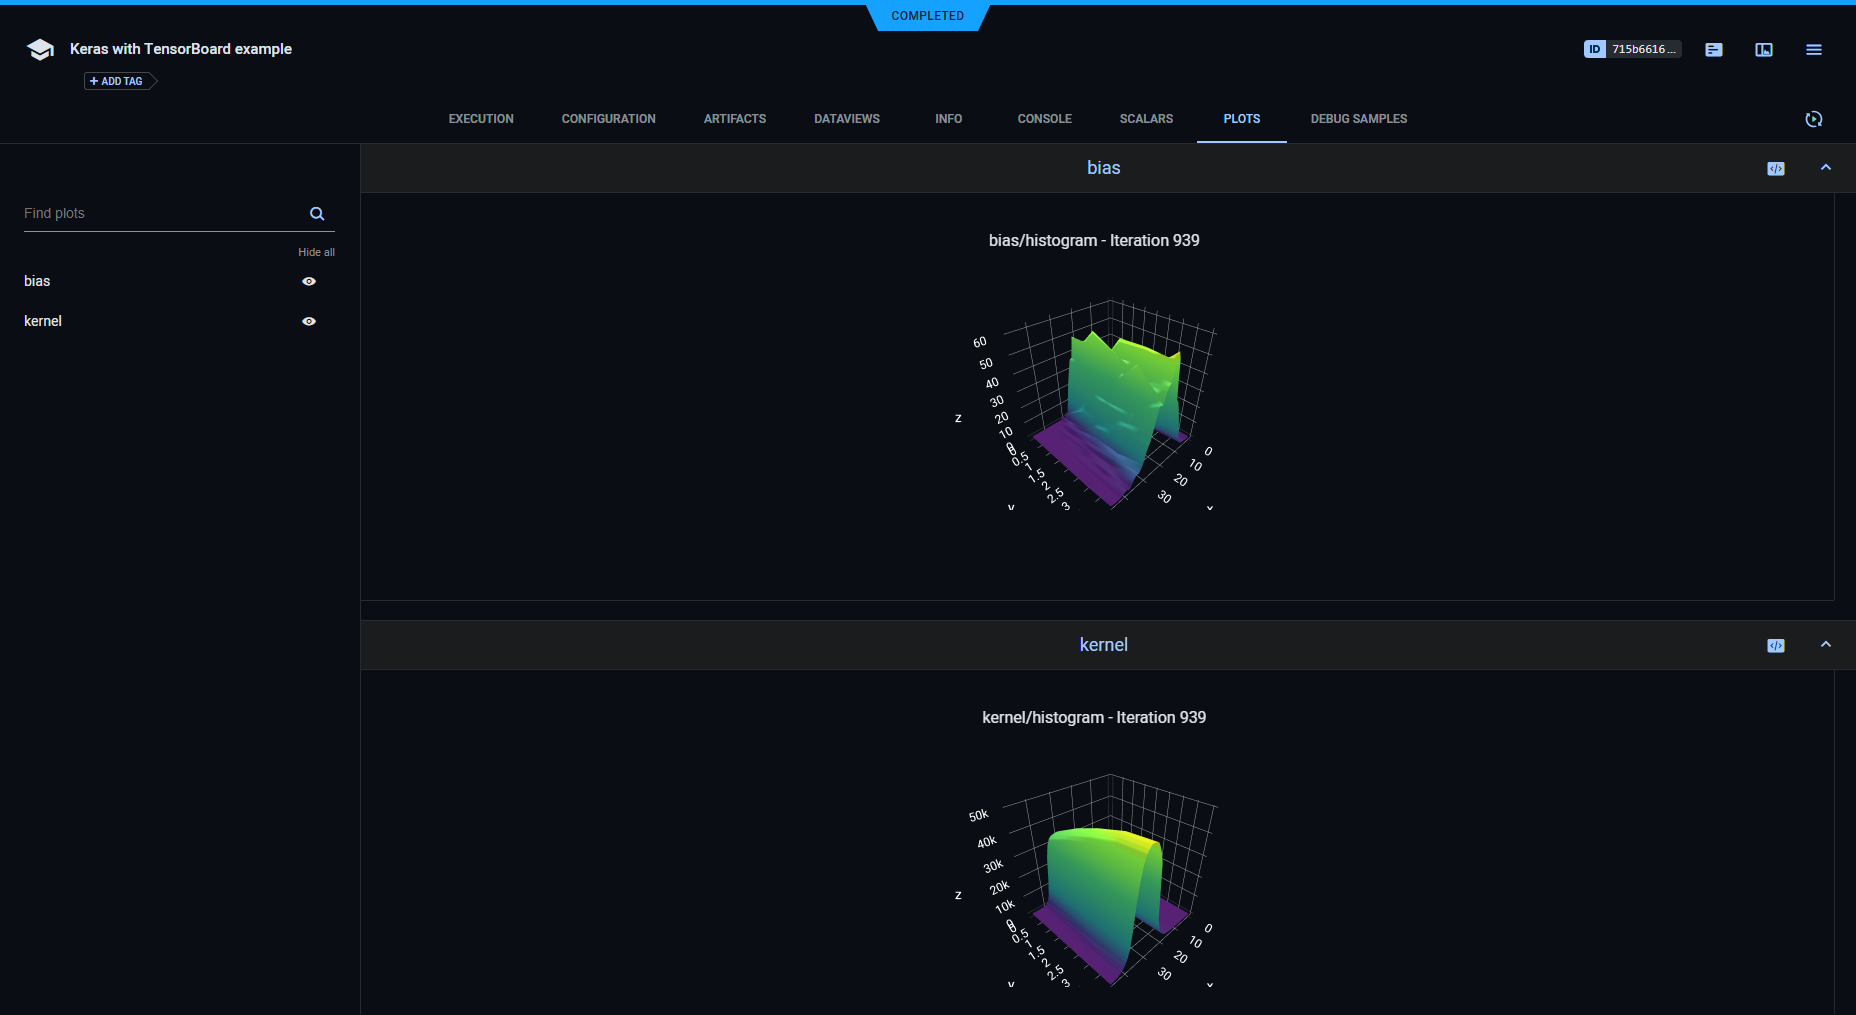Click the Hide all link
1856x1015 pixels.
[x=316, y=252]
